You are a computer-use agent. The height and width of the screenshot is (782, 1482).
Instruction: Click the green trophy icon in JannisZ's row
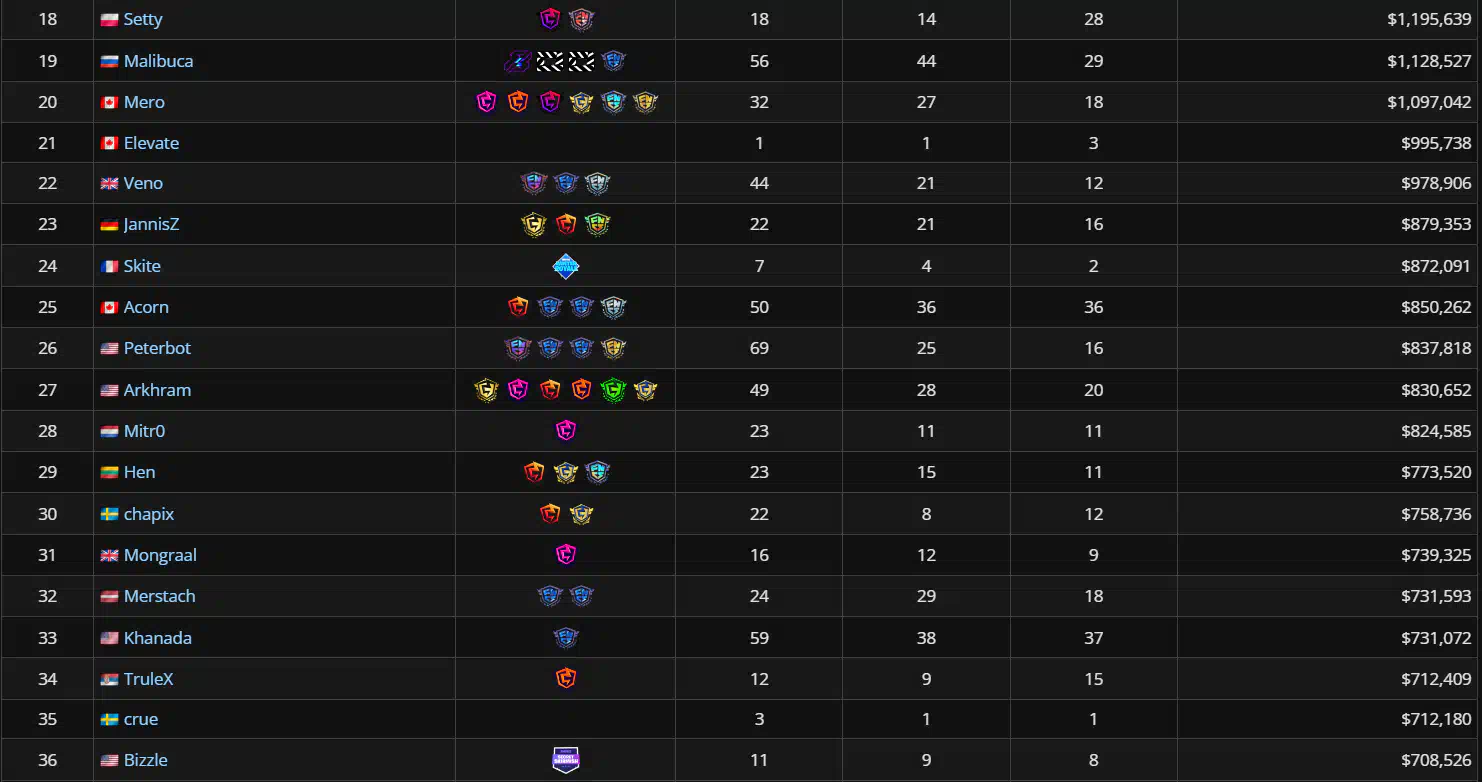[x=598, y=225]
